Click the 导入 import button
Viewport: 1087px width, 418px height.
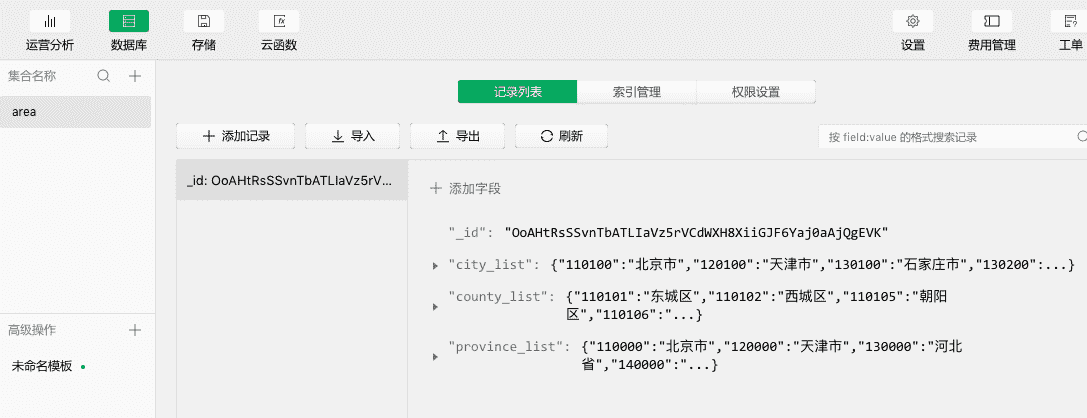click(352, 136)
